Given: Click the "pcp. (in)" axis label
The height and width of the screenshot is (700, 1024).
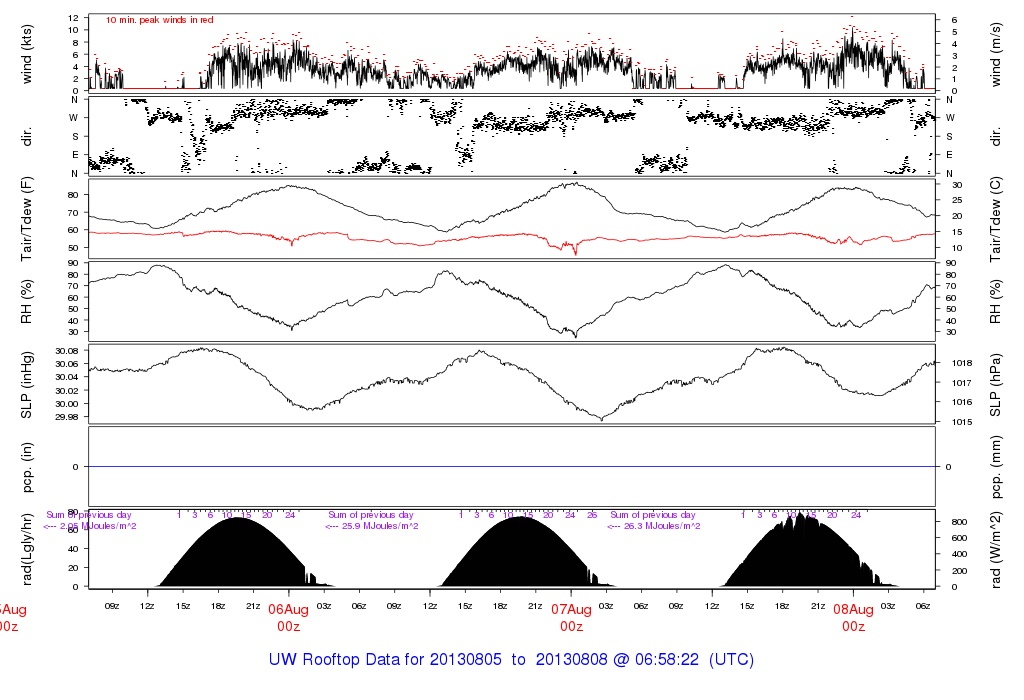Looking at the screenshot, I should pyautogui.click(x=27, y=467).
